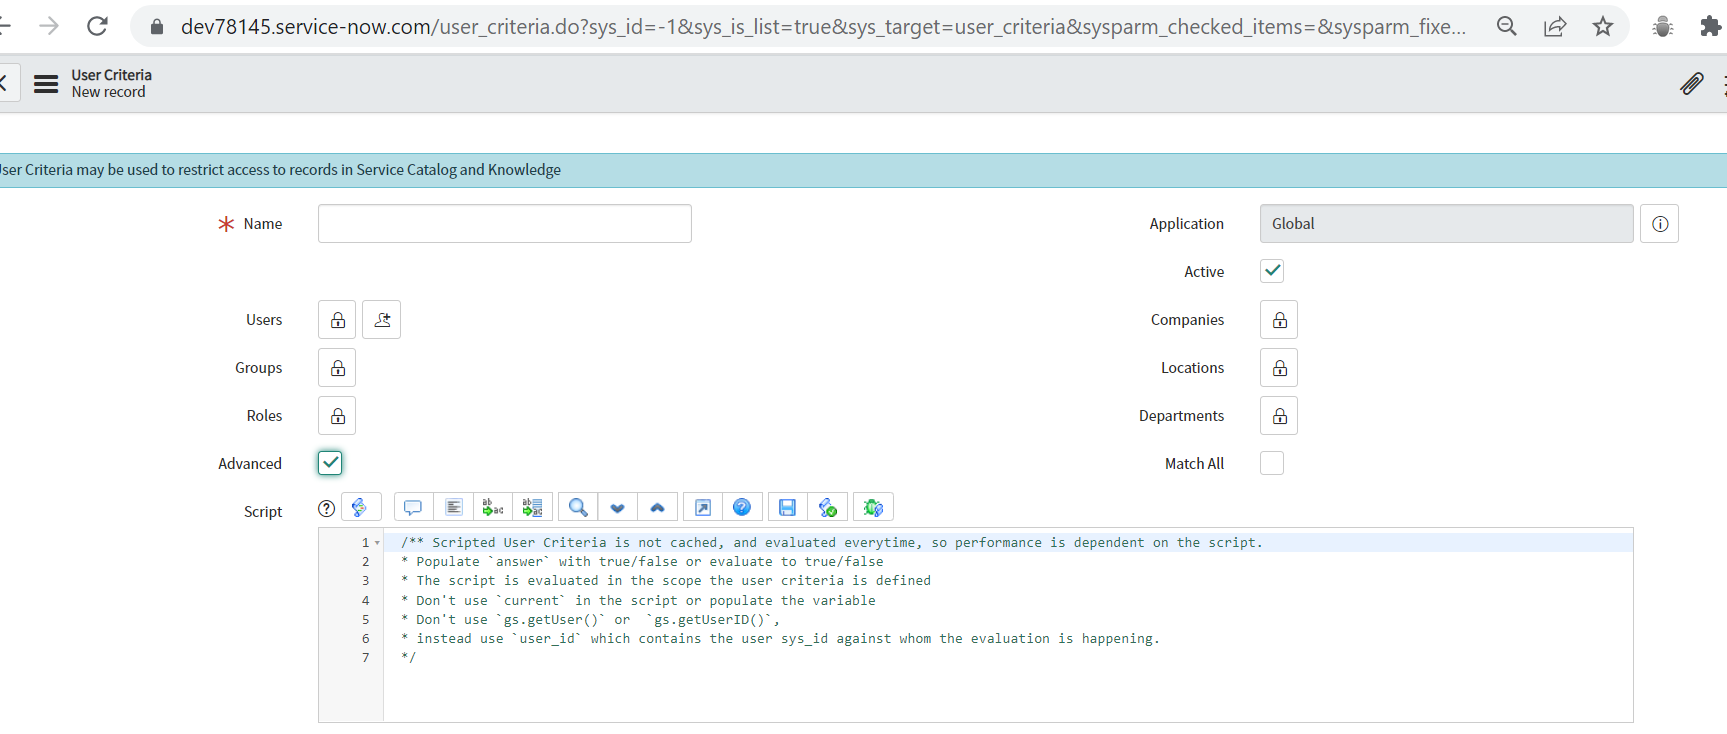
Task: Click the bug extension icon in browser toolbar
Action: (1663, 26)
